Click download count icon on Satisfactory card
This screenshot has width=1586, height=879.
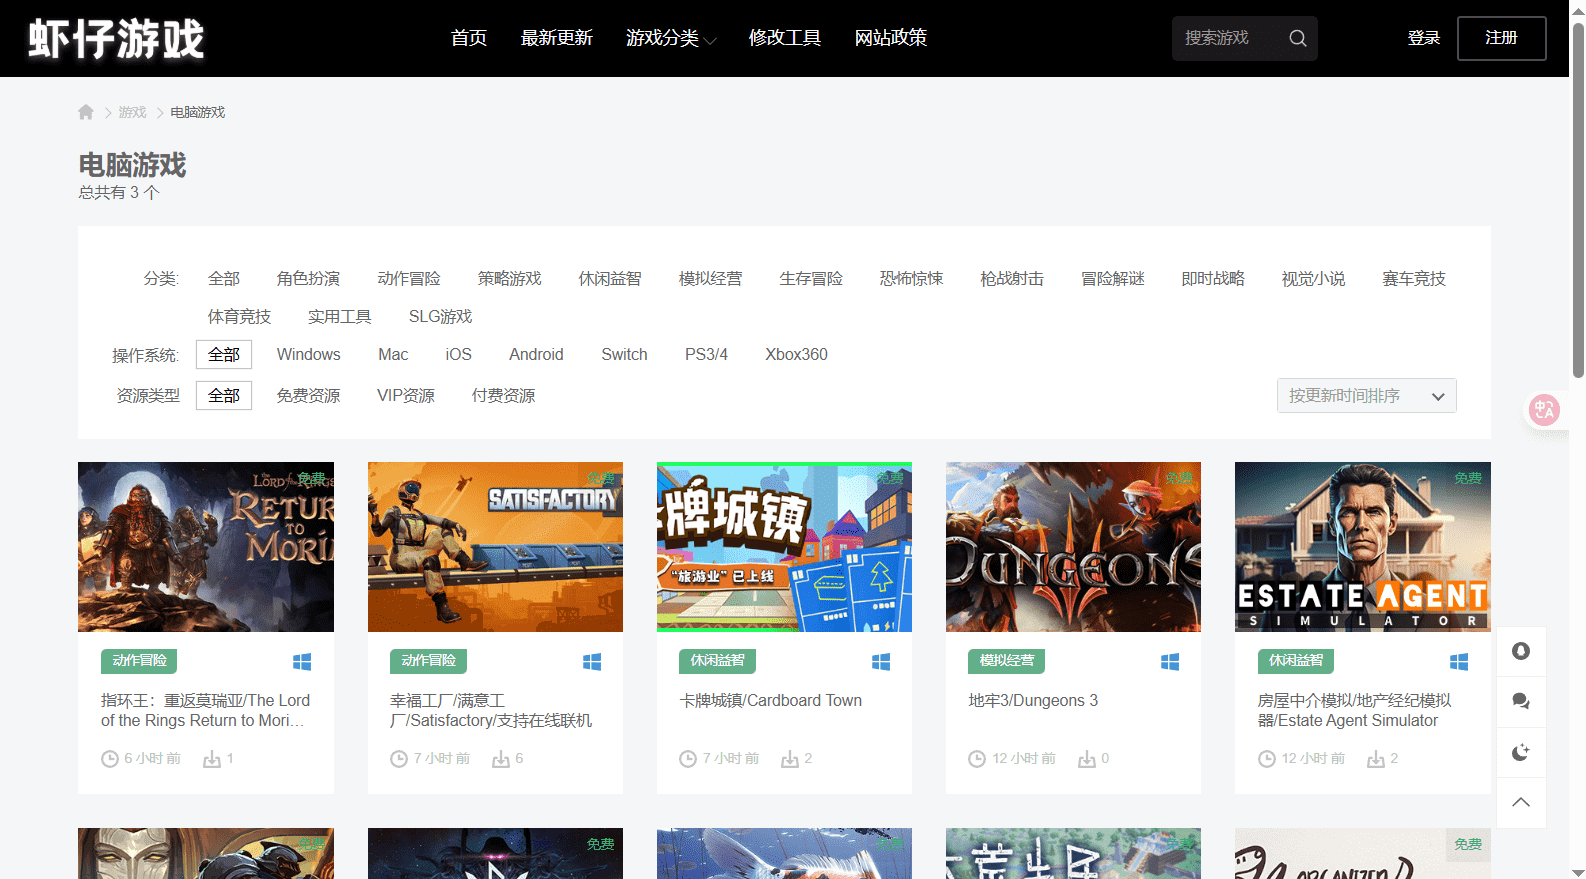point(501,759)
